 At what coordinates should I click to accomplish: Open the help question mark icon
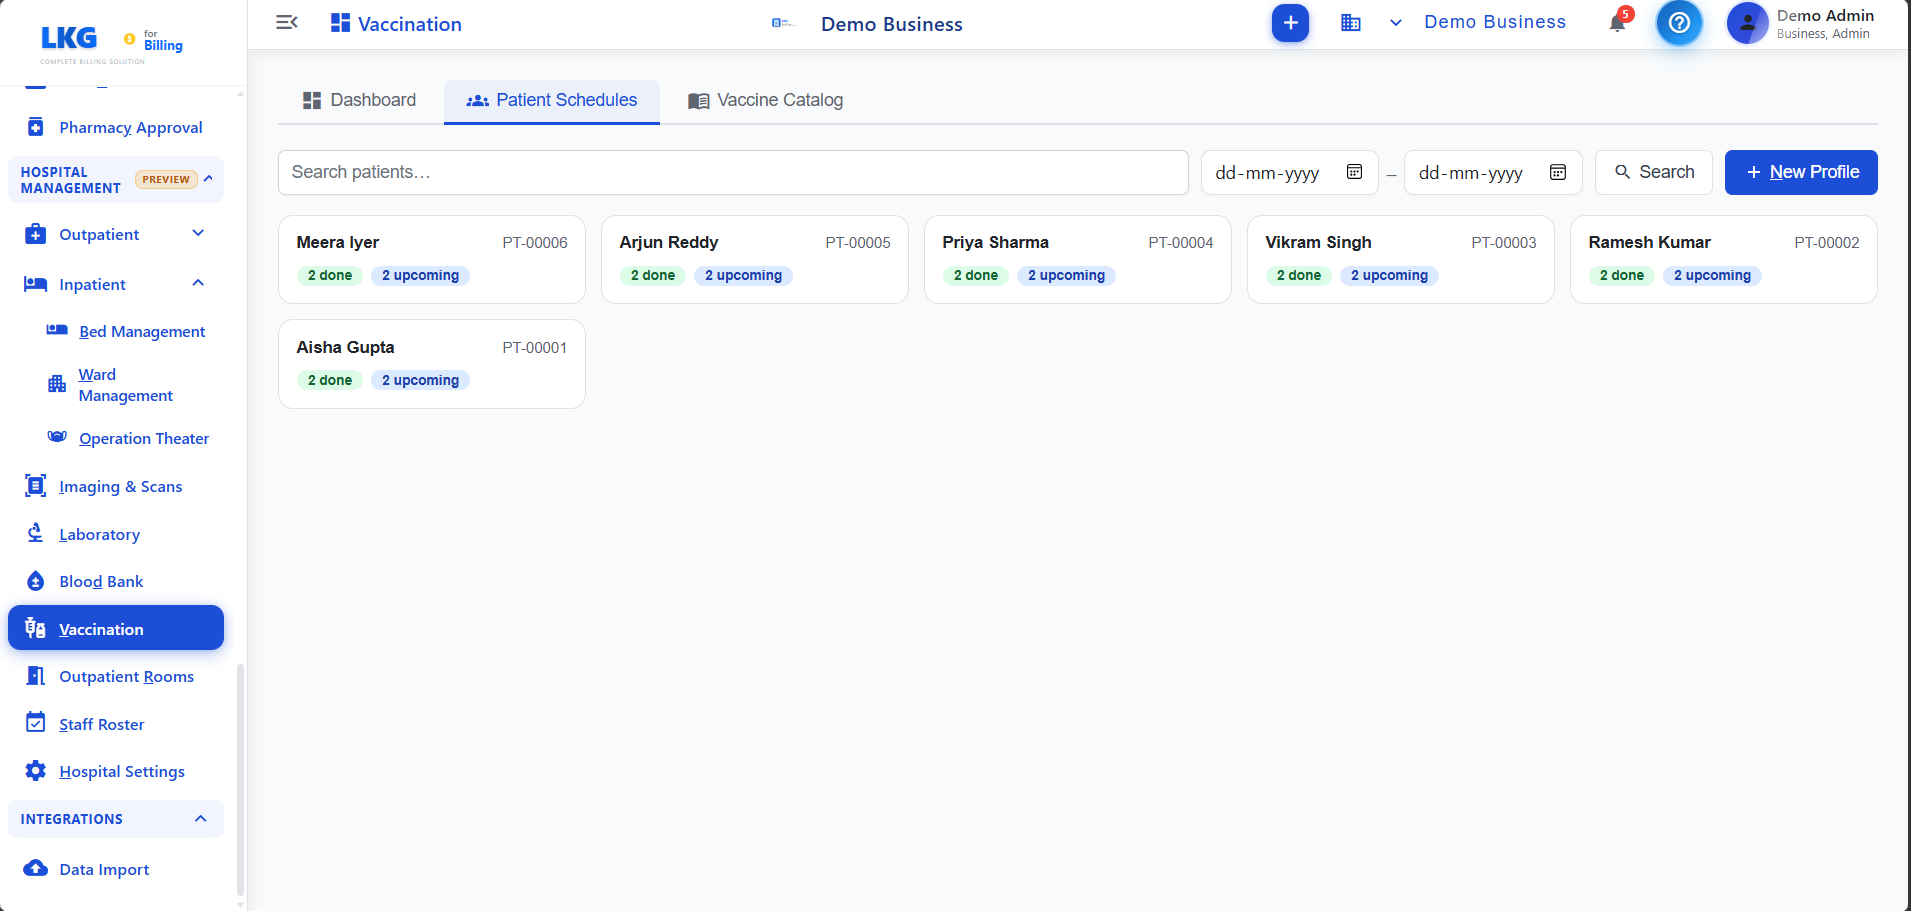pos(1680,23)
